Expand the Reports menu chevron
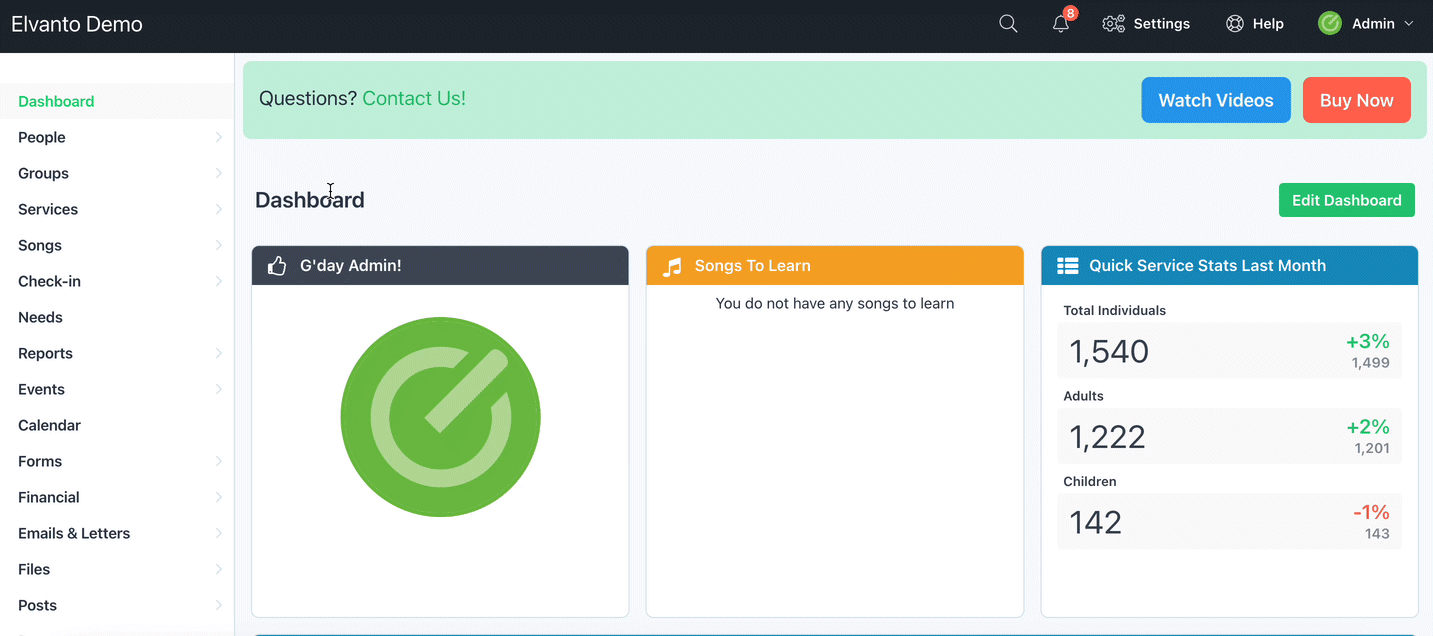1433x636 pixels. pos(218,353)
